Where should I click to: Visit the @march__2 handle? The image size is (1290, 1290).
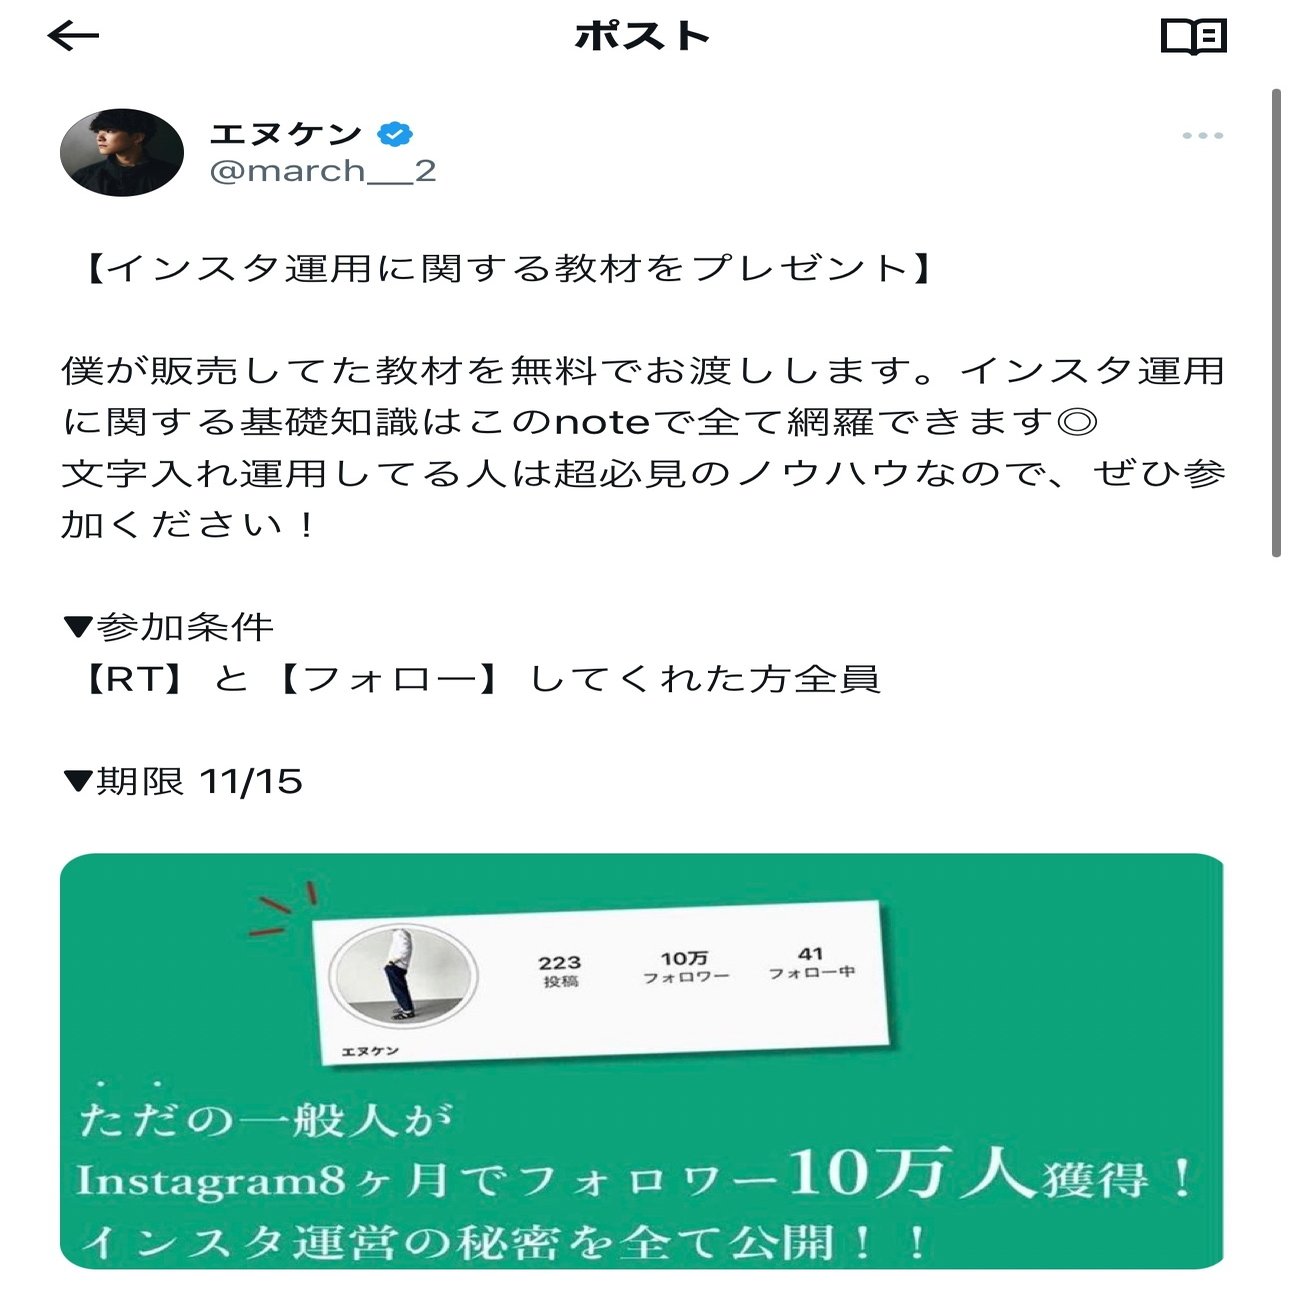pyautogui.click(x=323, y=171)
